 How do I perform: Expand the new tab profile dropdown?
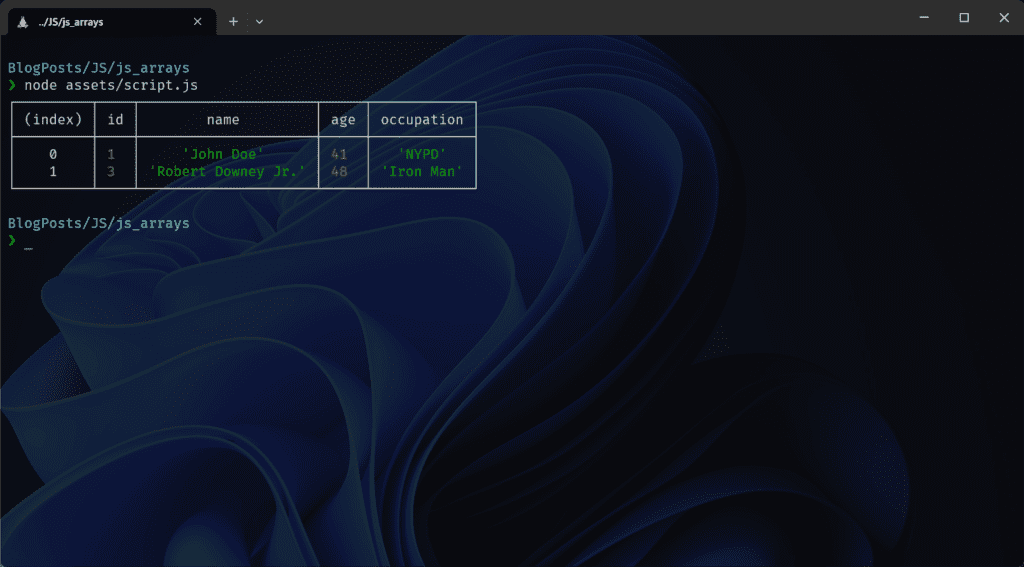coord(259,22)
